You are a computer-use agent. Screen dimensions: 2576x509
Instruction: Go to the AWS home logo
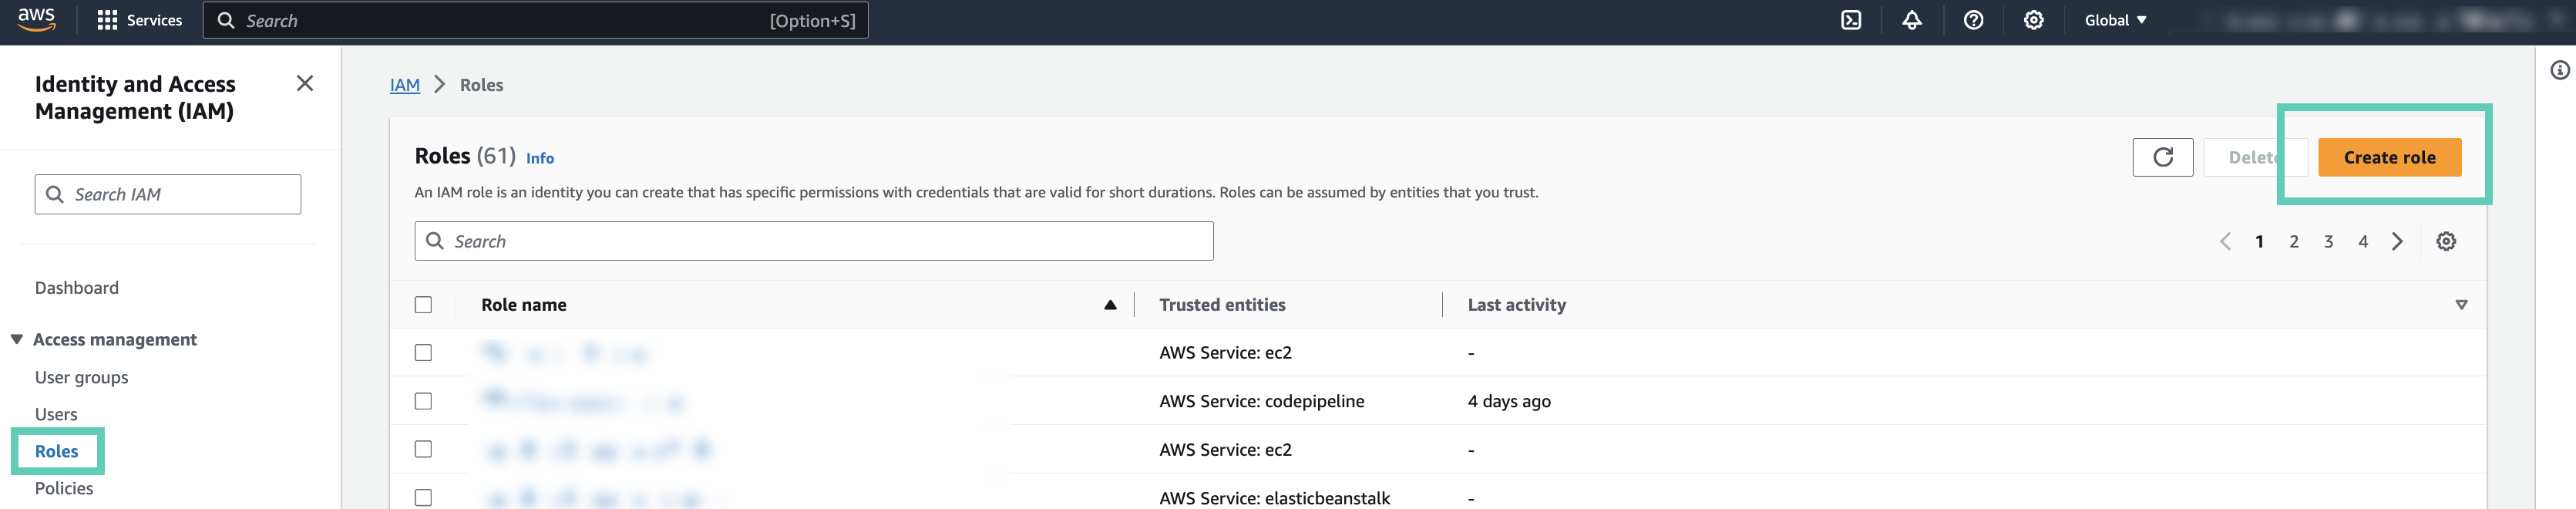click(x=37, y=19)
